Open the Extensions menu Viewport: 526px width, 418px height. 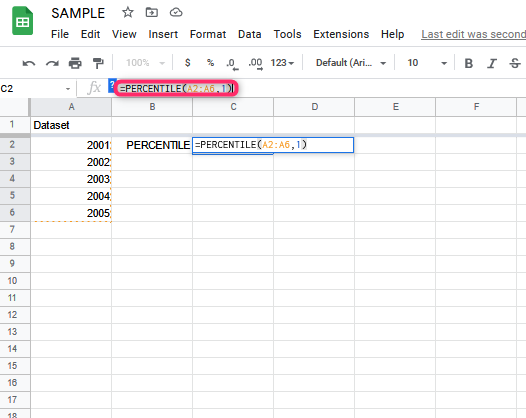[x=341, y=34]
